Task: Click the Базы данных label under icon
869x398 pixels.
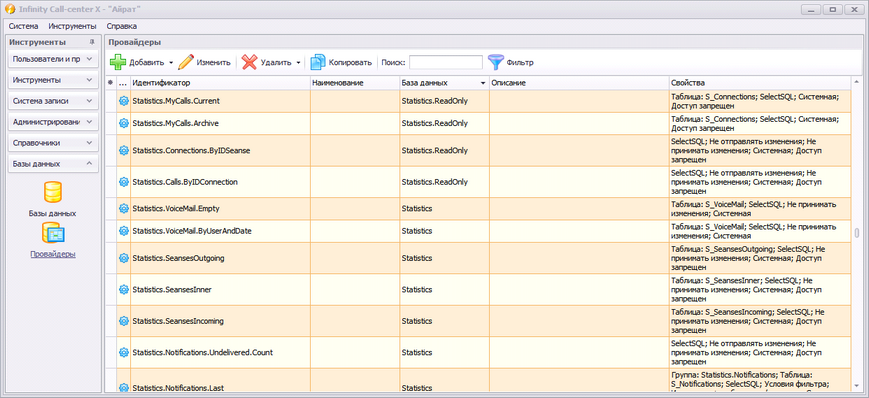Action: [x=53, y=213]
